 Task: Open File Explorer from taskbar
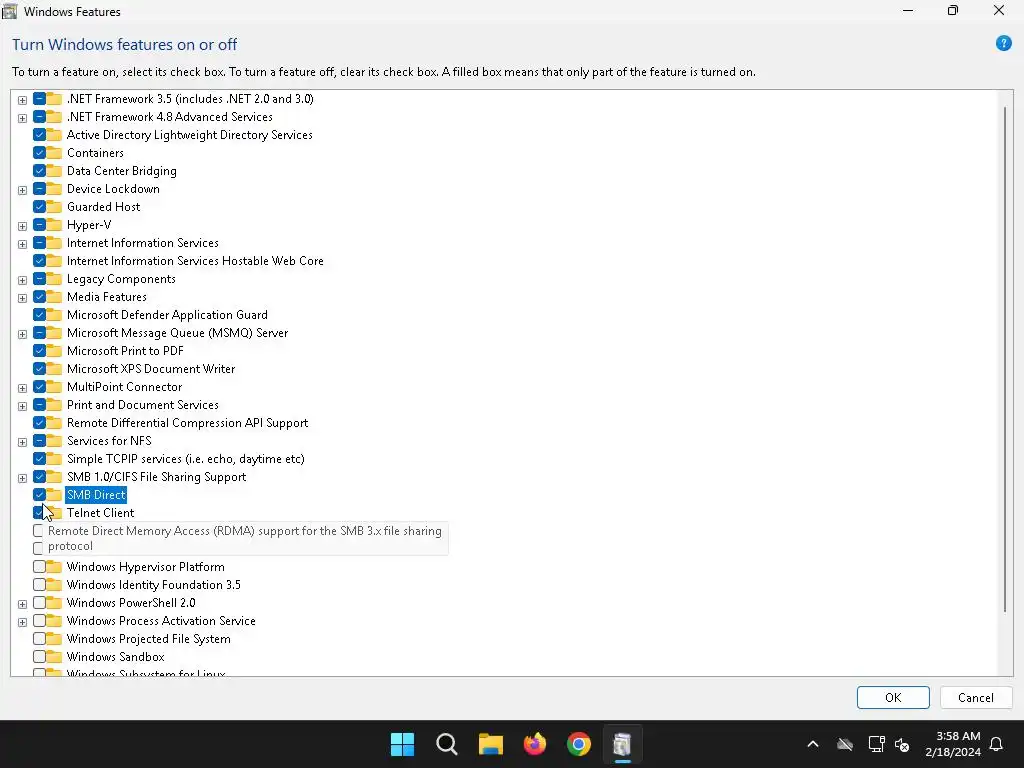click(490, 744)
